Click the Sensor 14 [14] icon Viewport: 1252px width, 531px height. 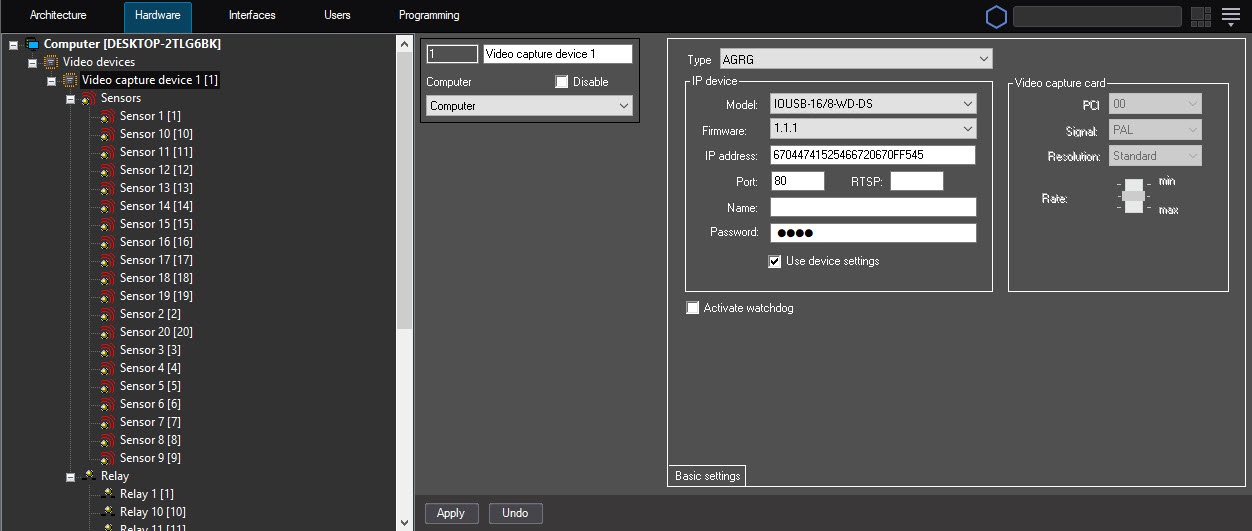108,206
